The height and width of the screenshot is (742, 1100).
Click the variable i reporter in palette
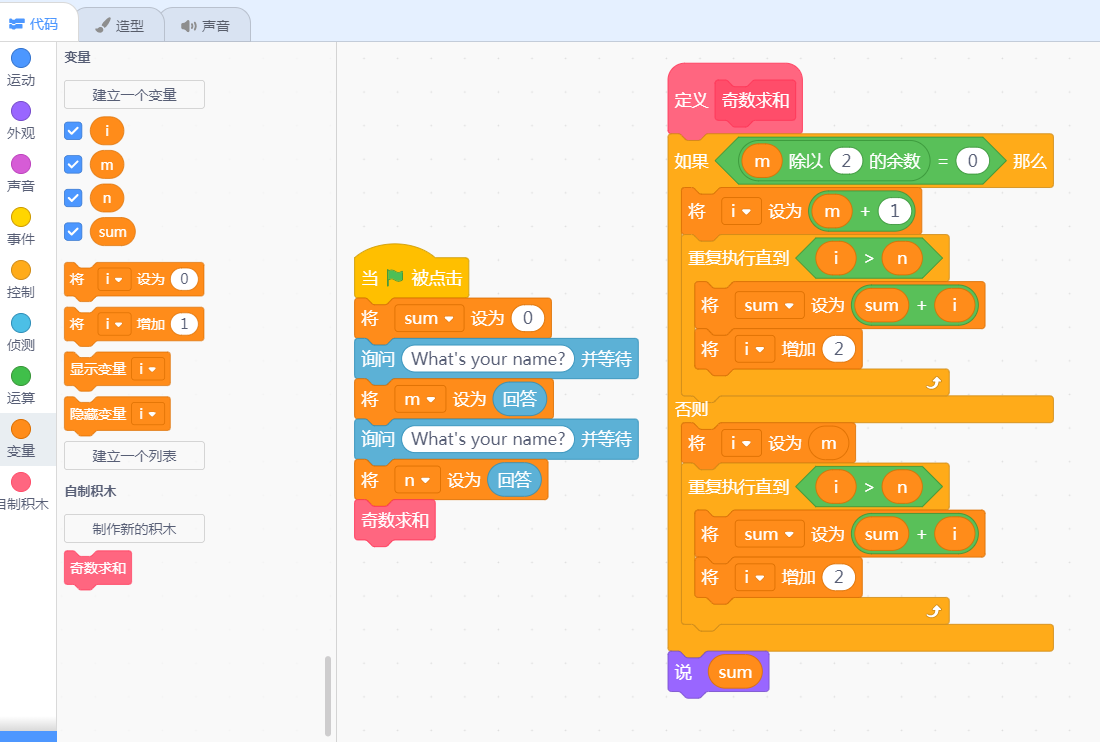pyautogui.click(x=107, y=130)
